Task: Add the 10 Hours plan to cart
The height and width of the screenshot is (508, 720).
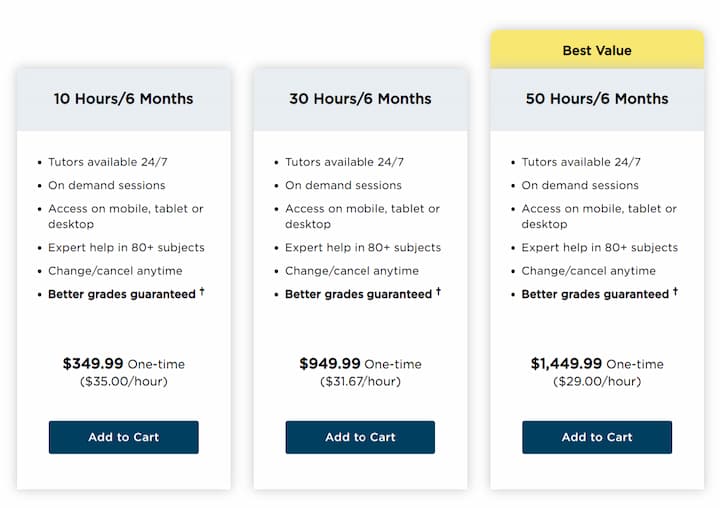Action: coord(124,437)
